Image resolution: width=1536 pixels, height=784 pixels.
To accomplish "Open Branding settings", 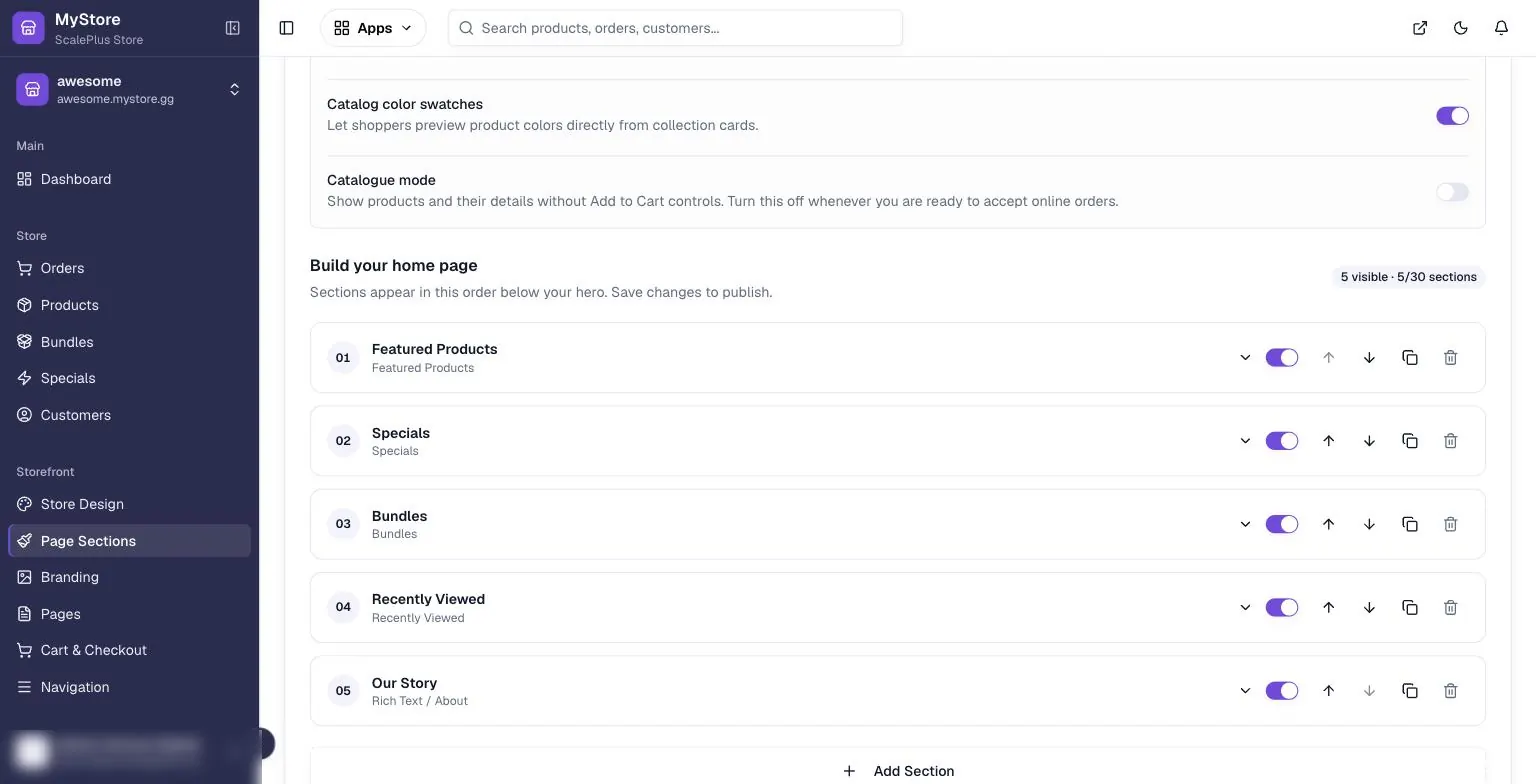I will [x=129, y=577].
